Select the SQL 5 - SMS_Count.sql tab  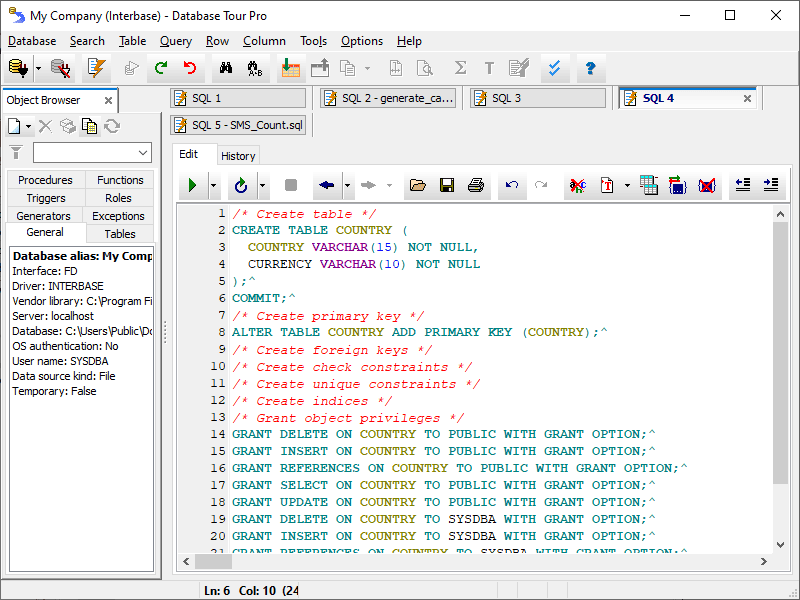(x=238, y=125)
